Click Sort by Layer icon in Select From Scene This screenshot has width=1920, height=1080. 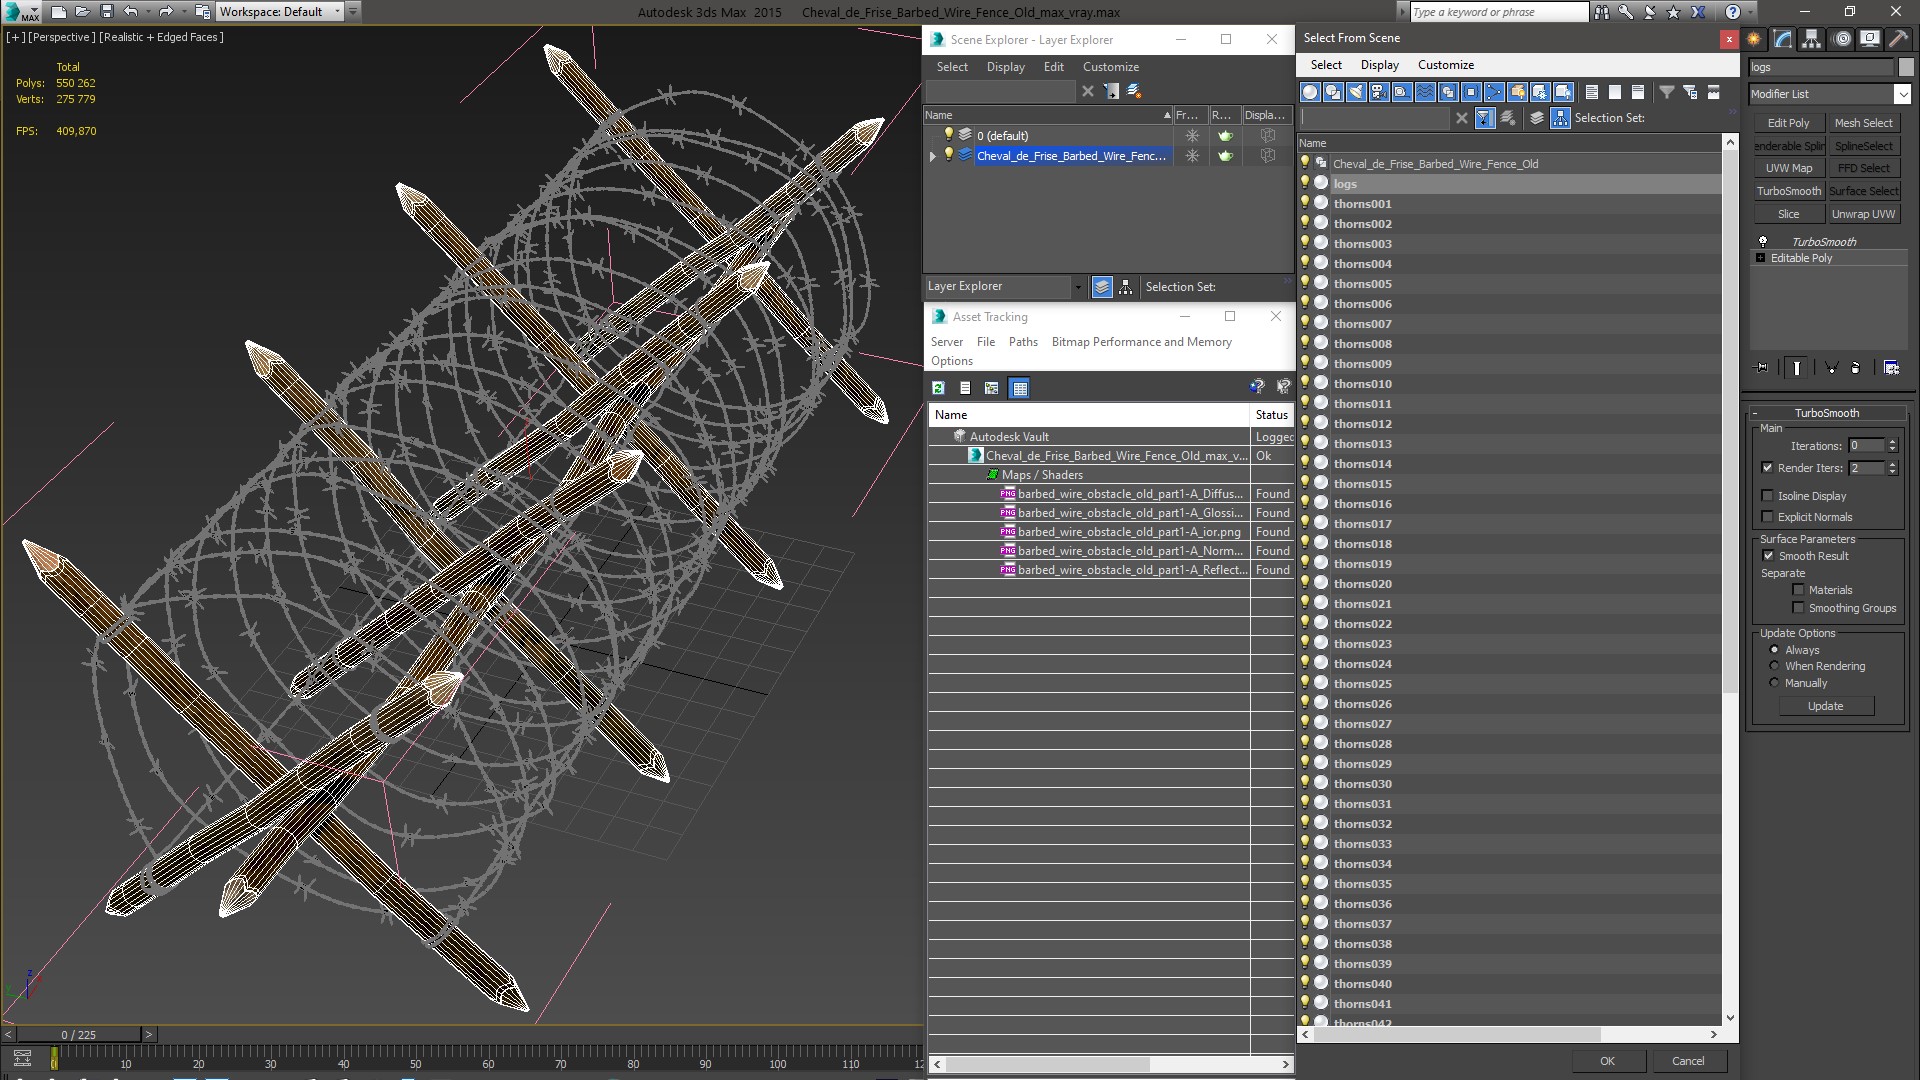click(1537, 118)
